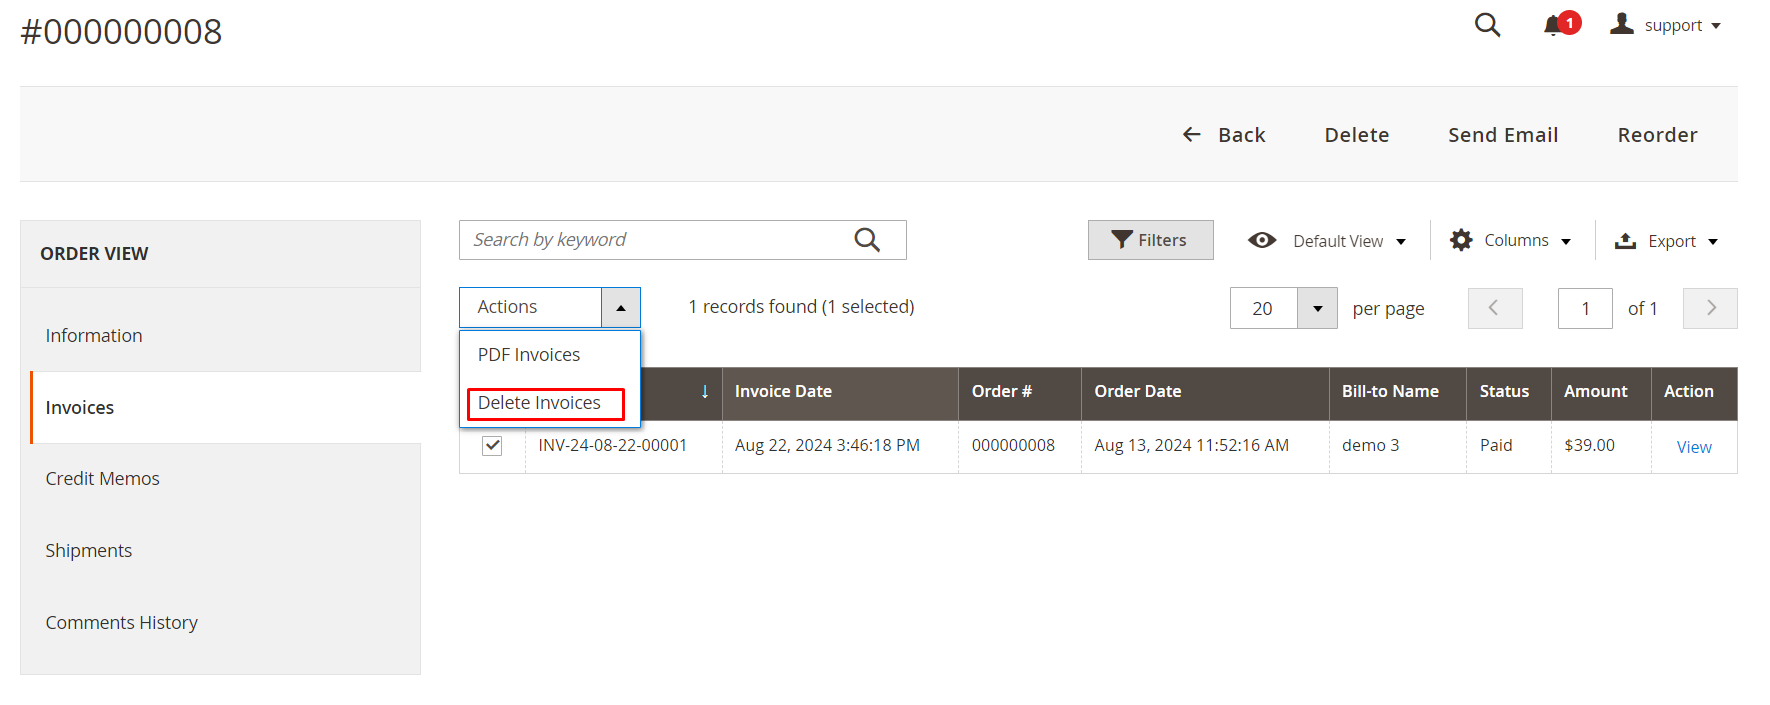Image resolution: width=1770 pixels, height=705 pixels.
Task: Select Delete Invoices from Actions menu
Action: coord(540,403)
